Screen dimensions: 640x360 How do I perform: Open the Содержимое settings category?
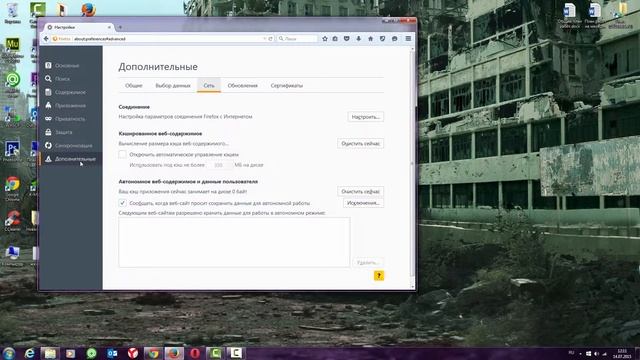coord(71,92)
